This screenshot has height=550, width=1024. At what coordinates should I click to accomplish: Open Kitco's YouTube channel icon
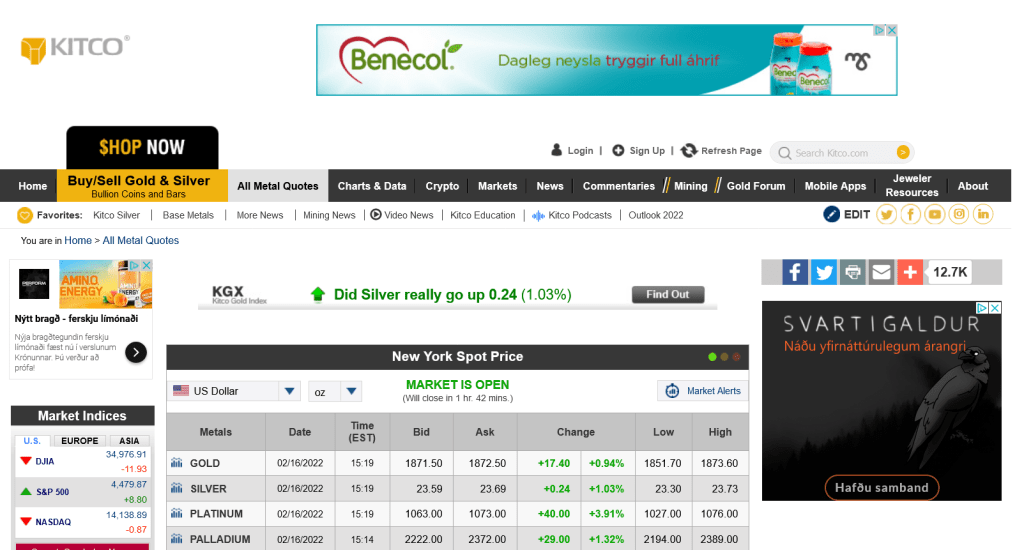click(935, 214)
